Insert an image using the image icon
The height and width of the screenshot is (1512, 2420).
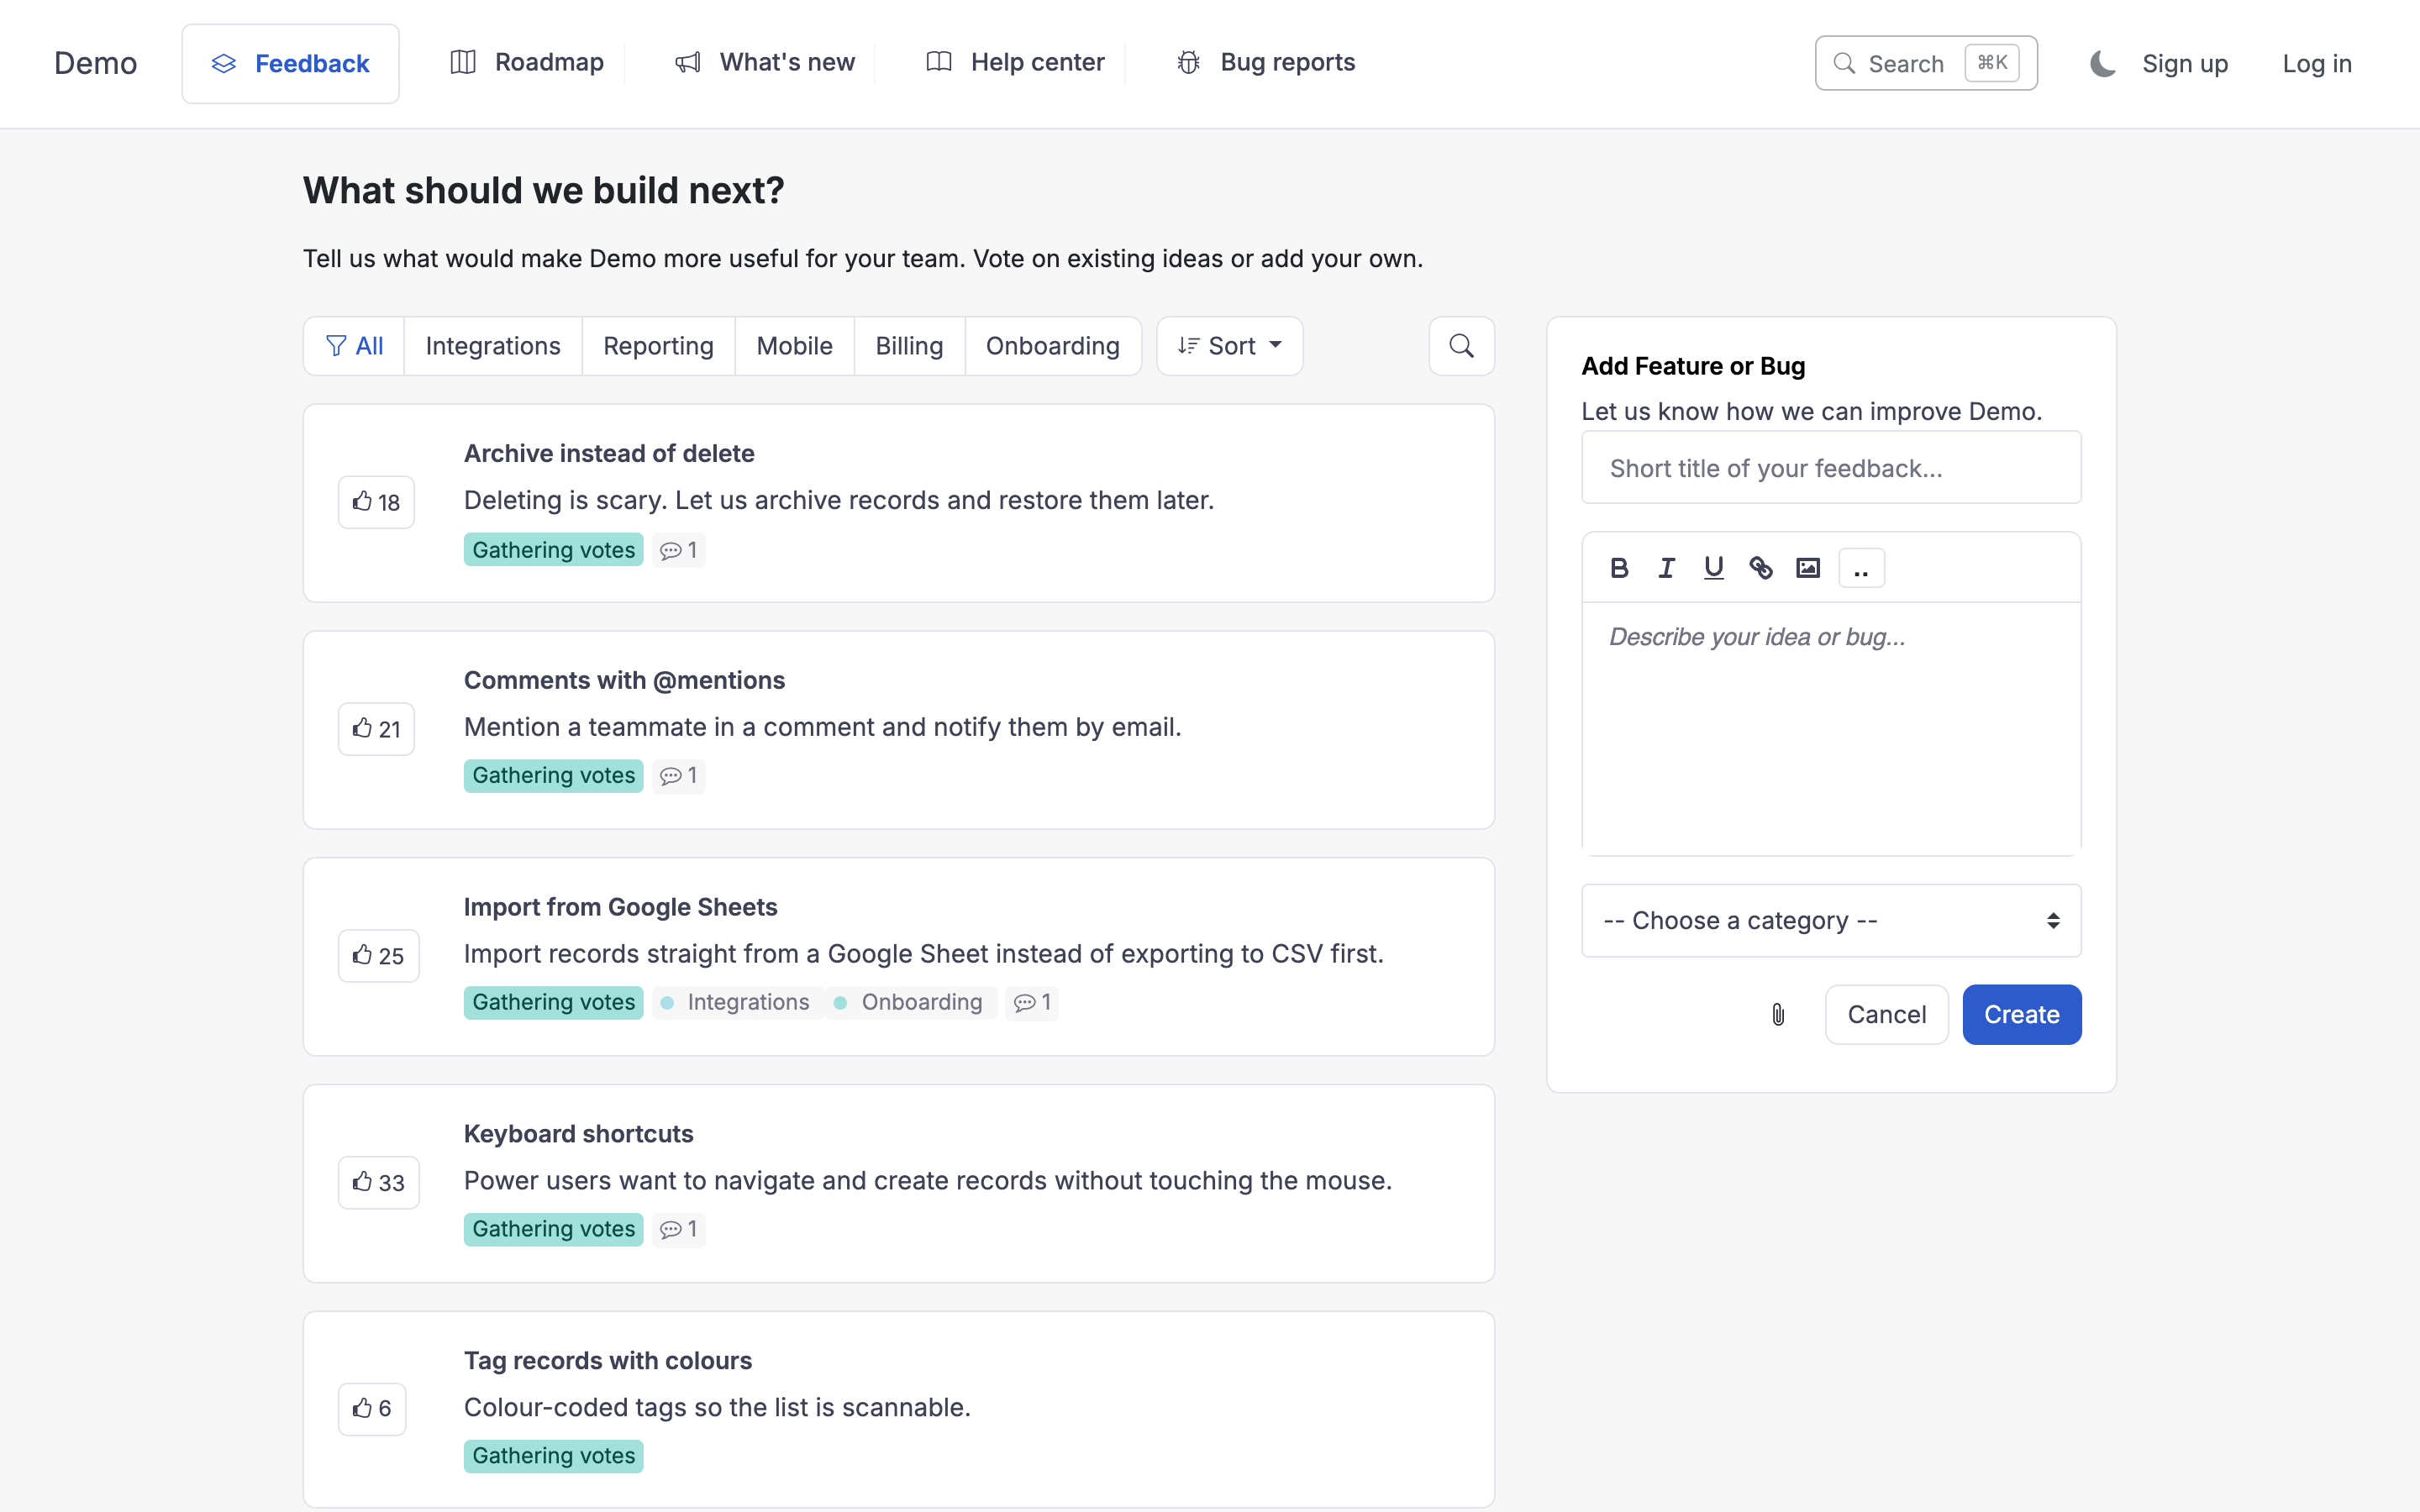pos(1807,568)
